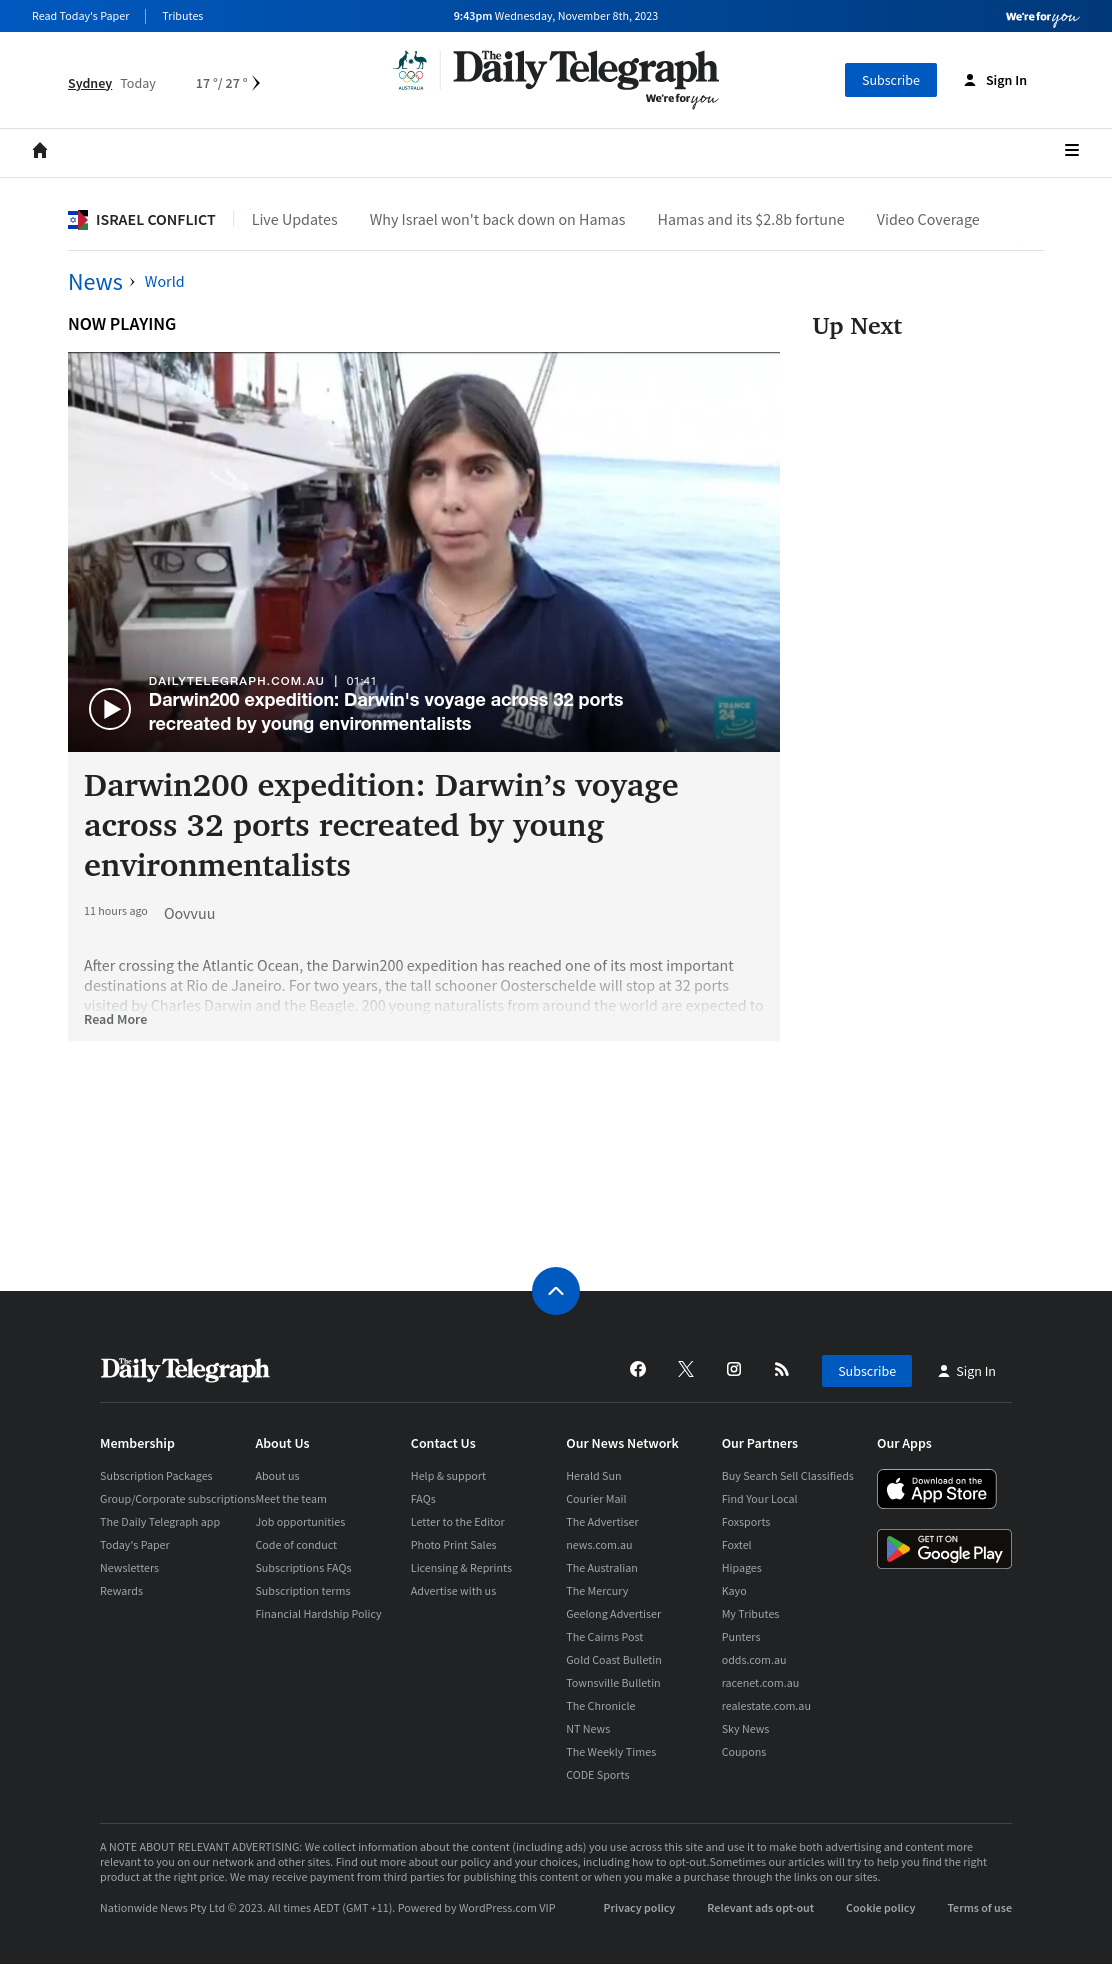Screen dimensions: 1112x1982
Task: Open the footer Instagram icon
Action: click(734, 1369)
